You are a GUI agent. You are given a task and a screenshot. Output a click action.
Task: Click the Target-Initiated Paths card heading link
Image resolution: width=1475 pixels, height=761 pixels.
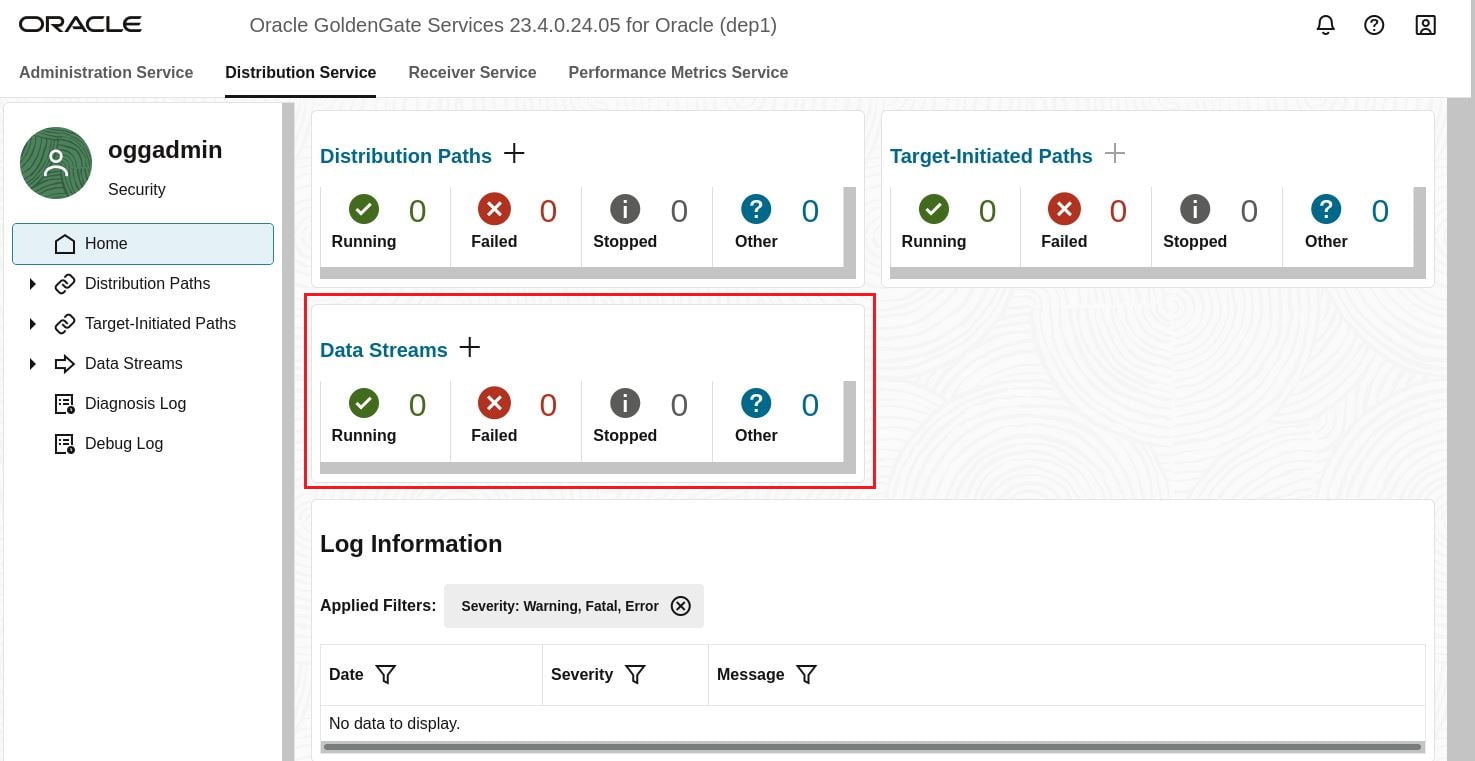point(991,156)
